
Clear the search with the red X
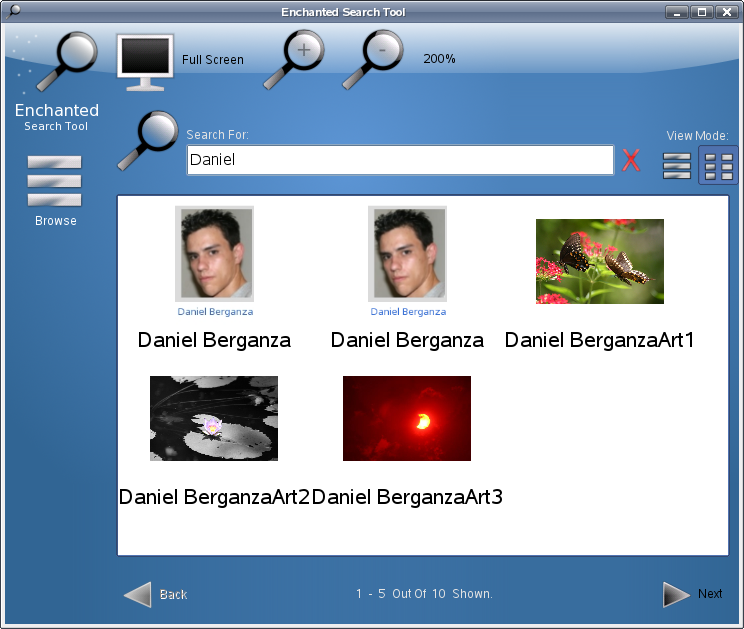point(631,160)
